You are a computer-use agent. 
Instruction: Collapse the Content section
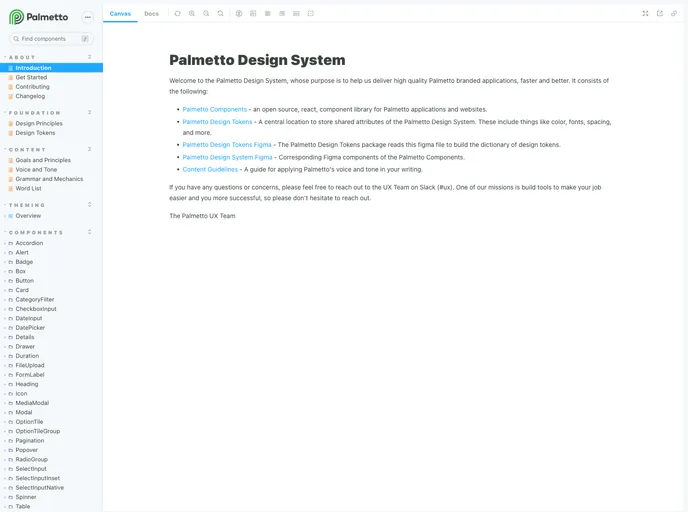click(90, 149)
